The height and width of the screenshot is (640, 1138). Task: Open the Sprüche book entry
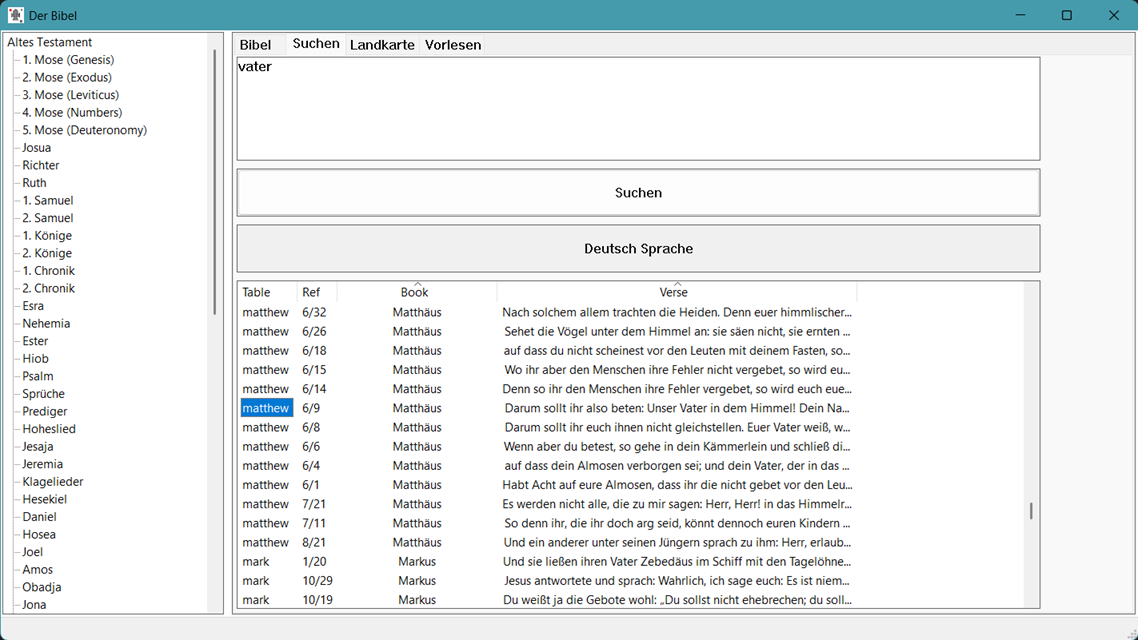click(43, 394)
